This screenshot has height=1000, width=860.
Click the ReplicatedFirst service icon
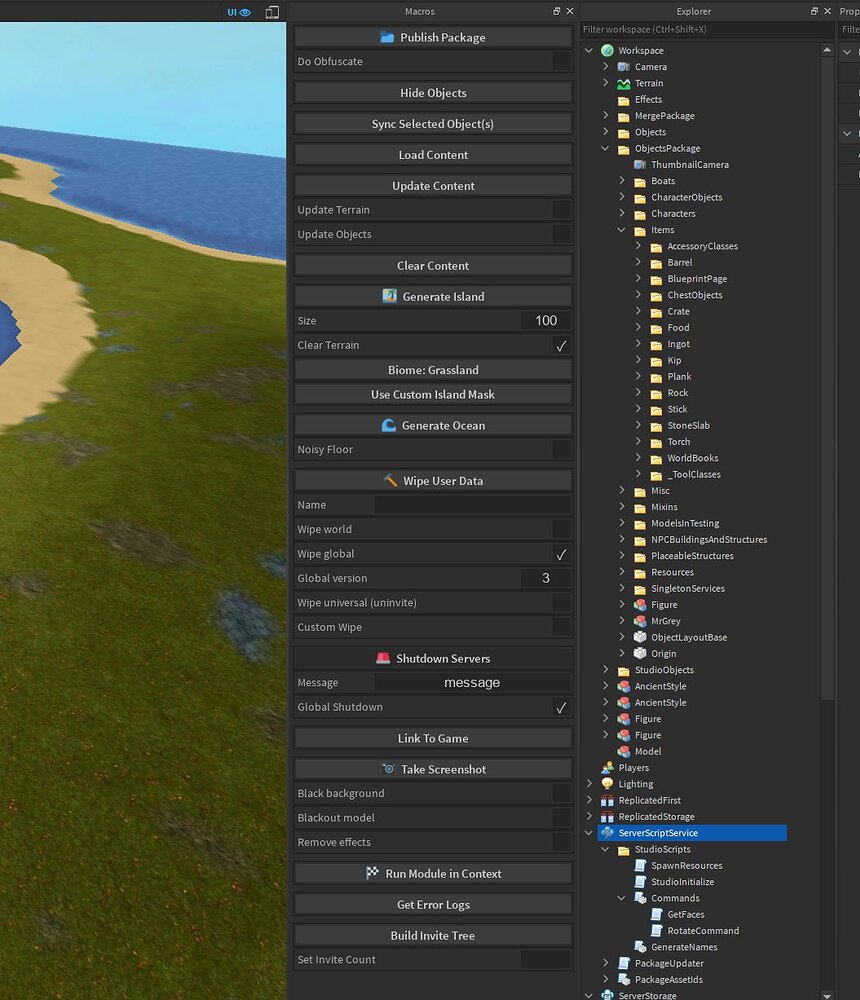coord(607,800)
